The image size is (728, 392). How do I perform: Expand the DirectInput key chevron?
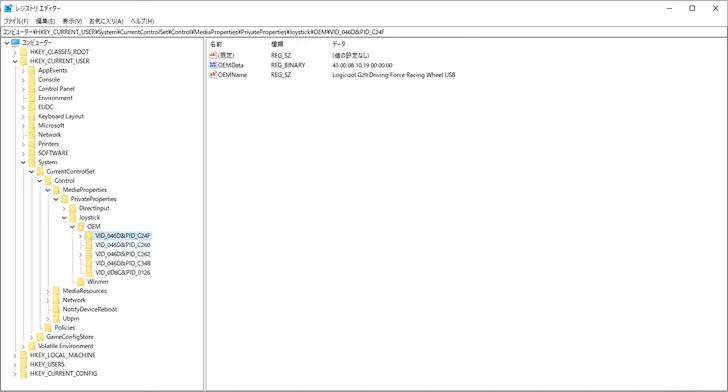tap(64, 209)
